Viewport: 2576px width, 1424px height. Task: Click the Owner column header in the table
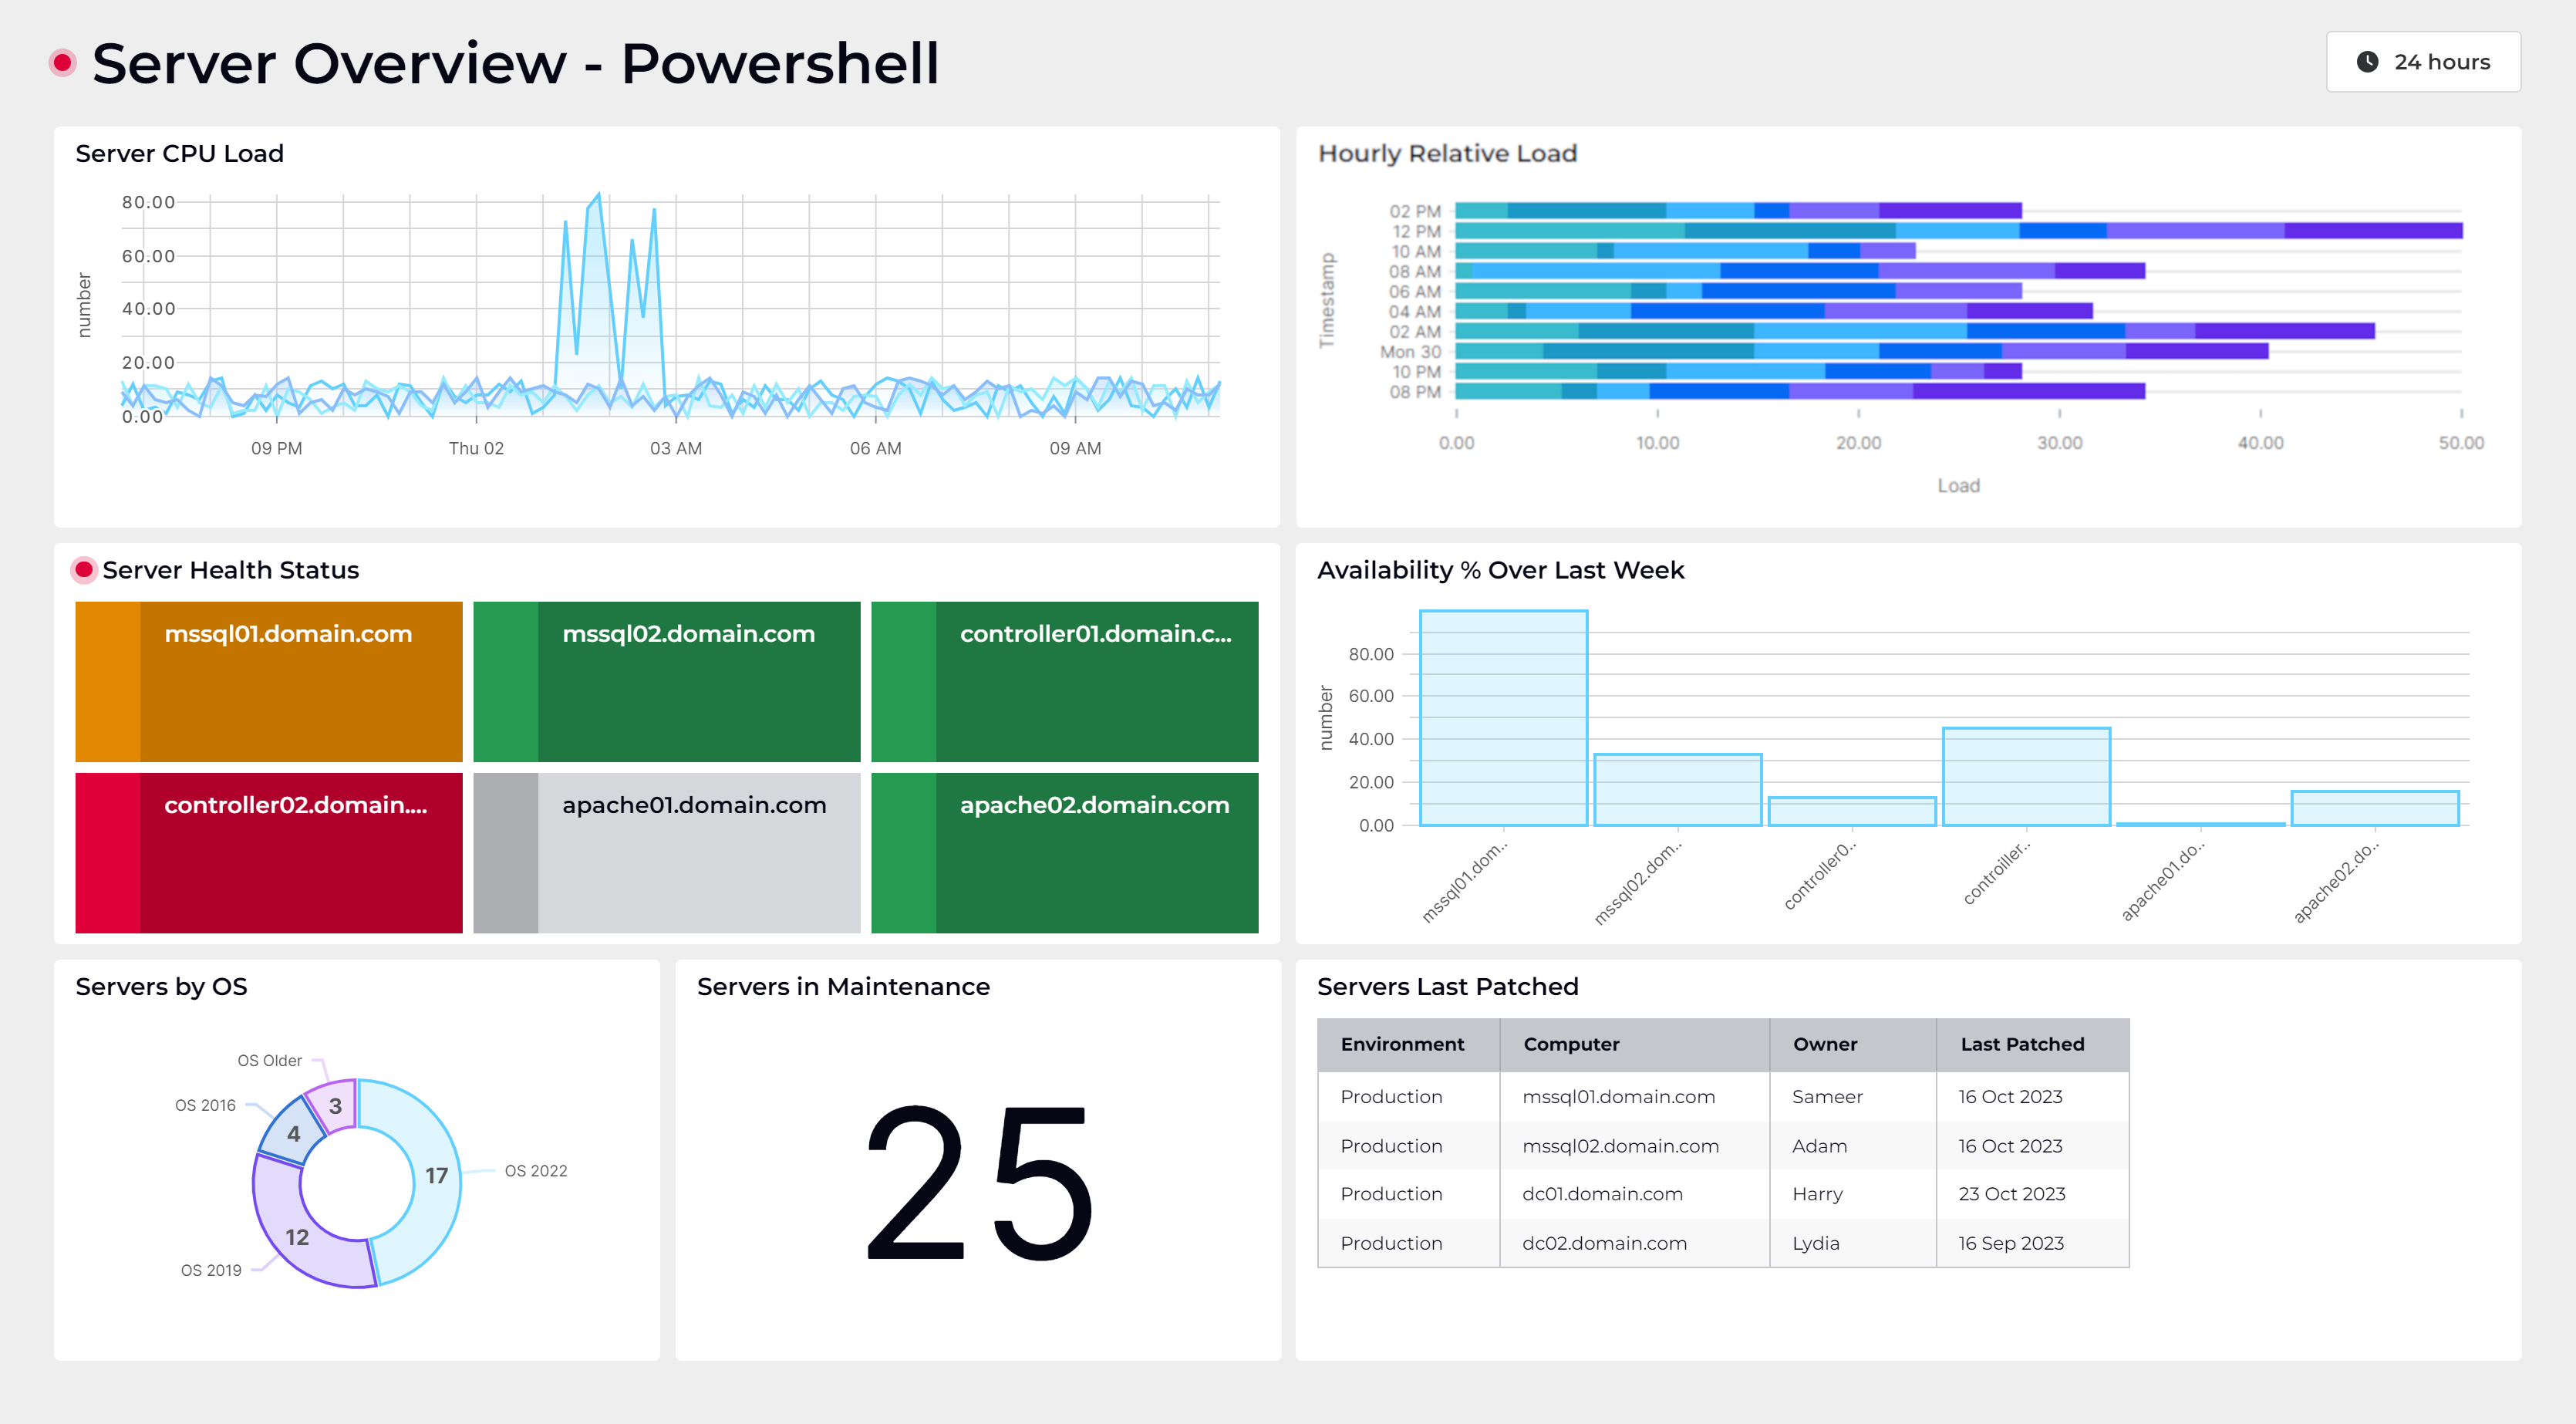(x=1825, y=1044)
